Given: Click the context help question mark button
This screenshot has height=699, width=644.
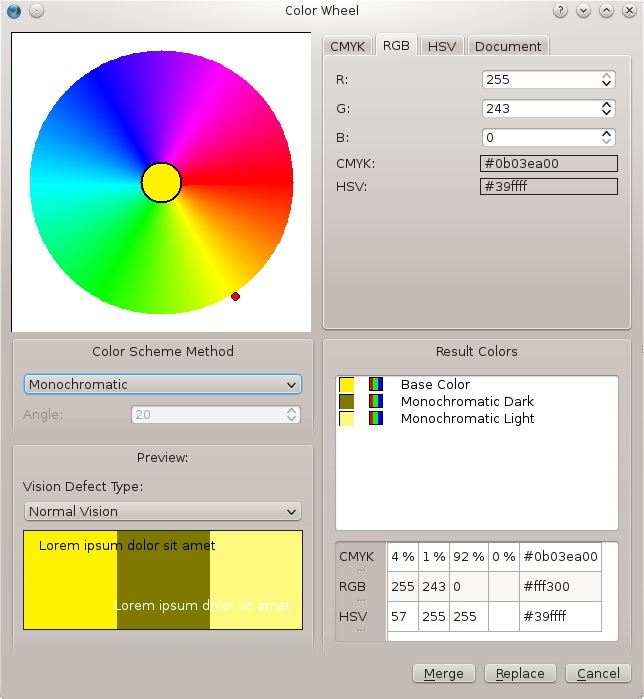Looking at the screenshot, I should coord(560,11).
